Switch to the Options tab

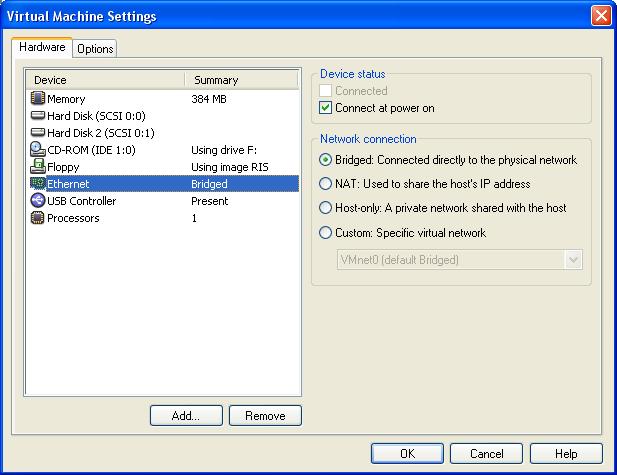[x=95, y=49]
